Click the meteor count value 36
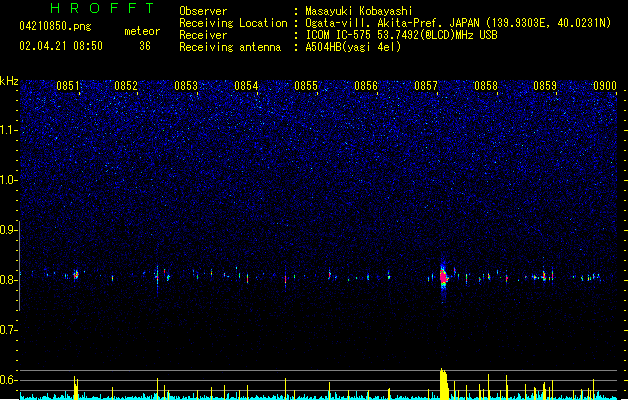 tap(145, 46)
